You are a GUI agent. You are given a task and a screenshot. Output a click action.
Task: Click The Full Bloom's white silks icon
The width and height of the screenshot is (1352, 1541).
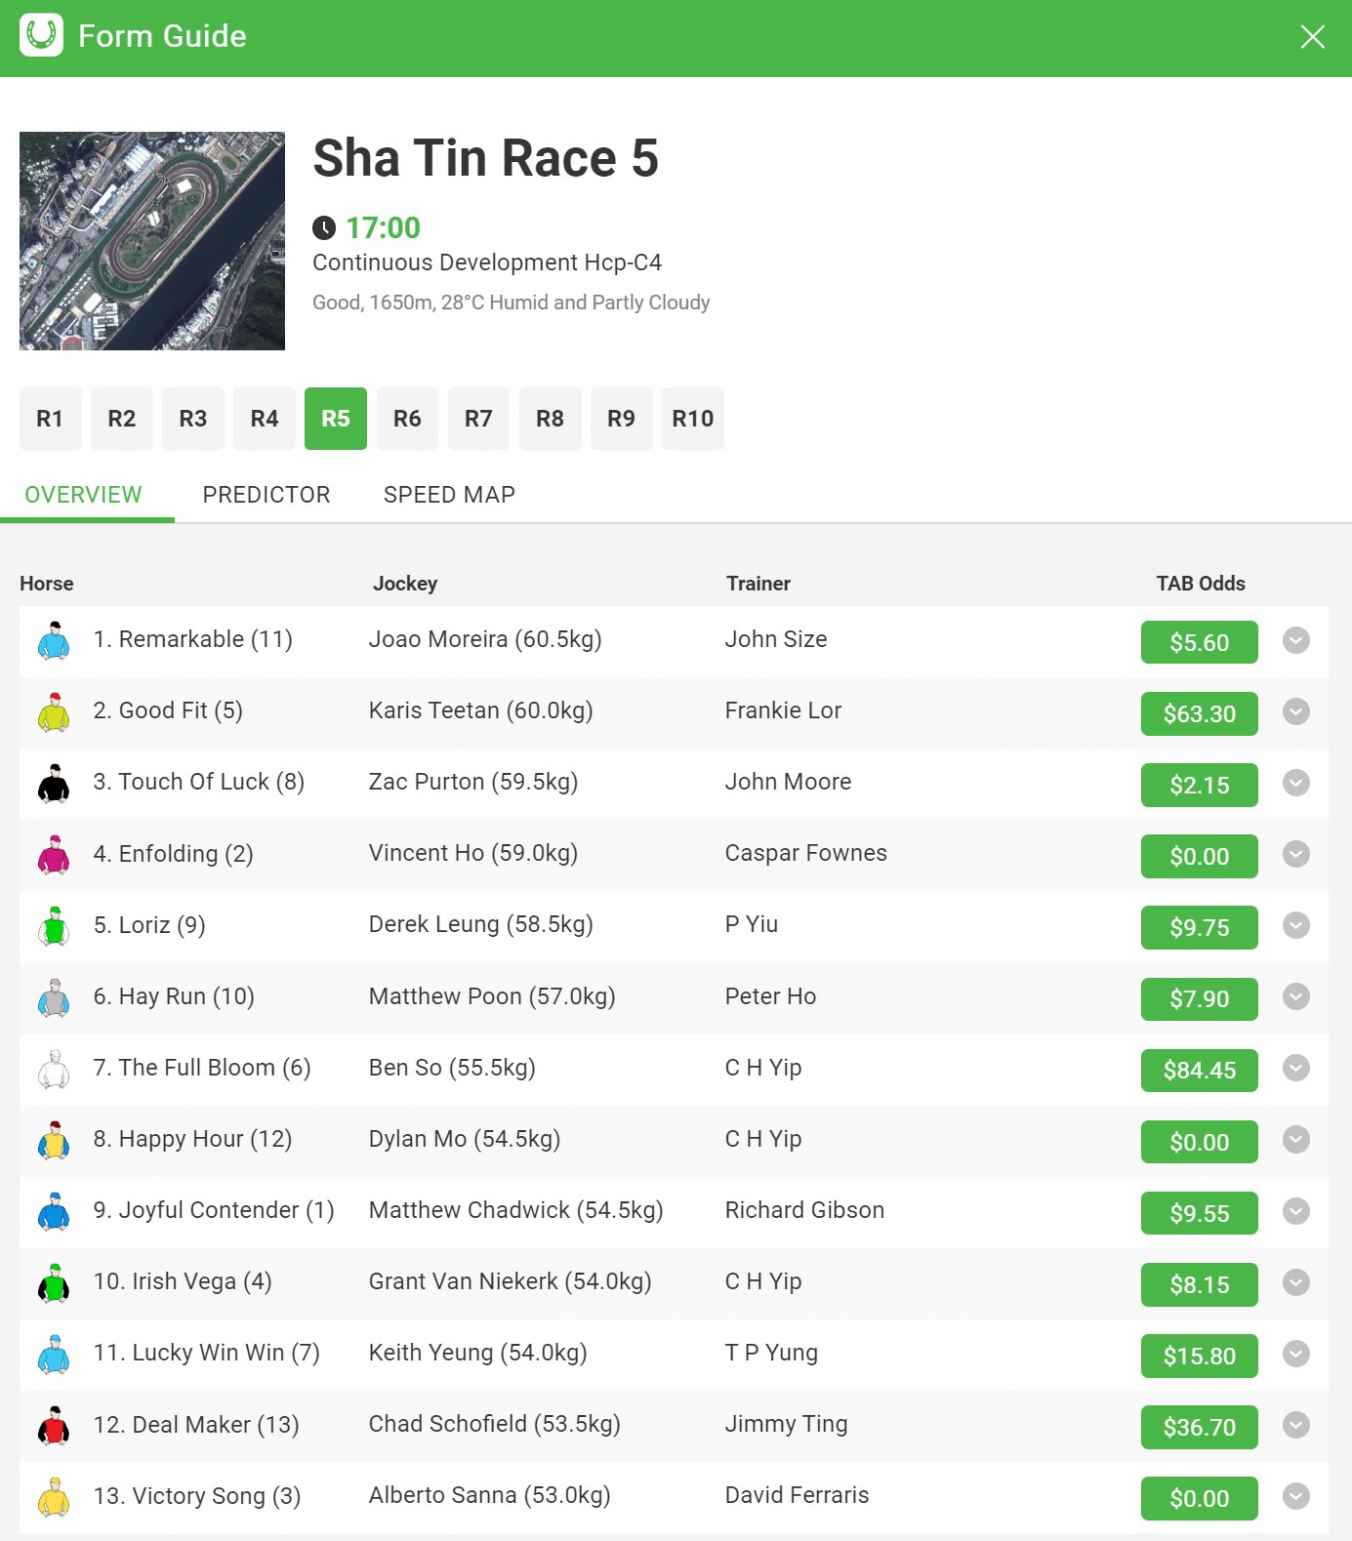point(54,1068)
